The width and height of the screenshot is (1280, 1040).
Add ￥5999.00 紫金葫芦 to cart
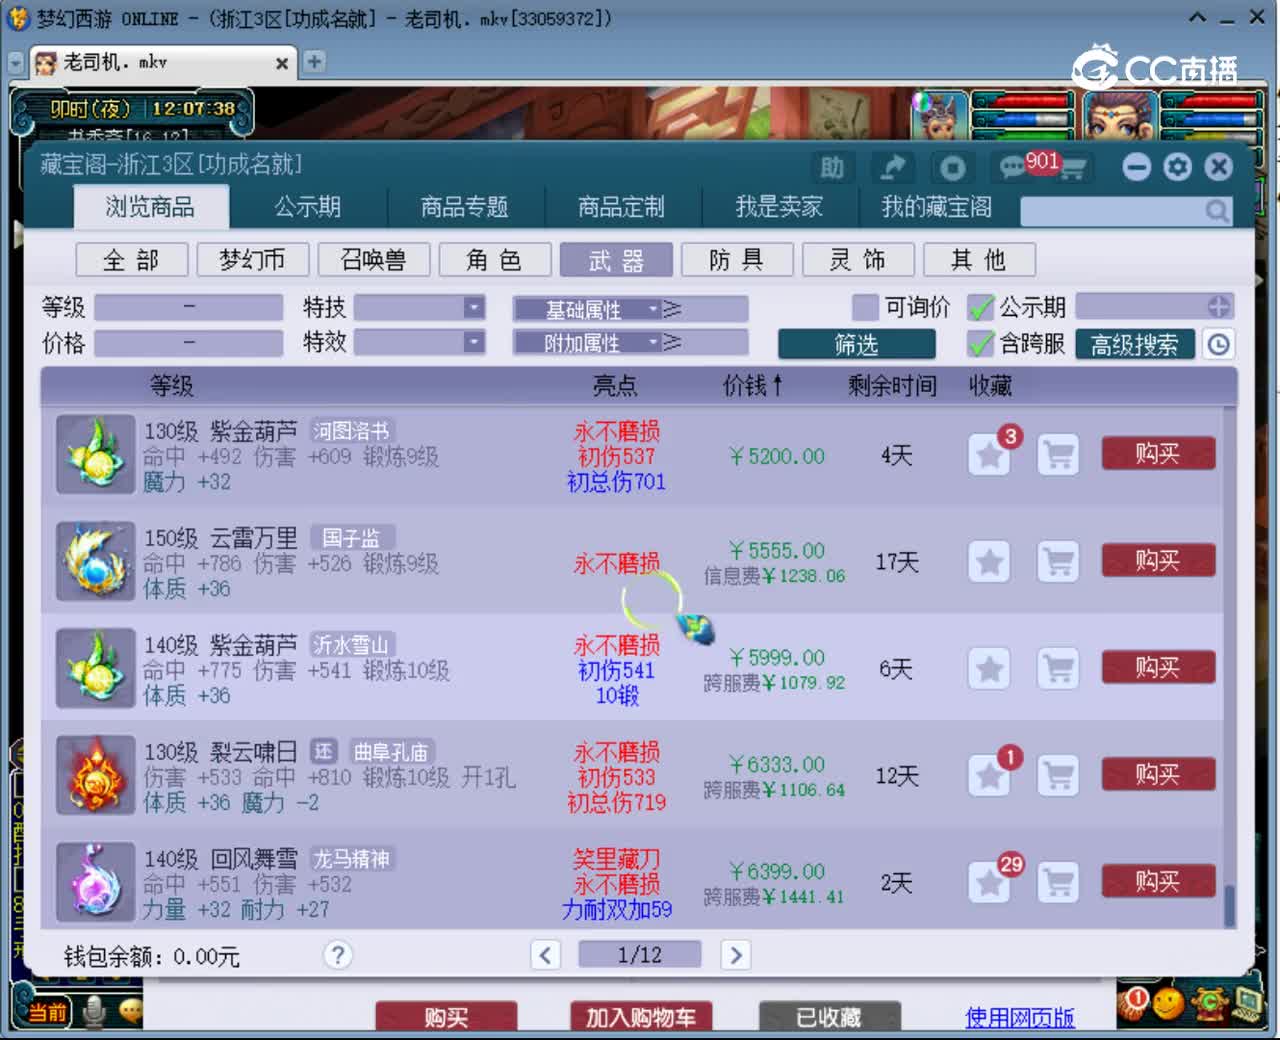click(x=1058, y=669)
